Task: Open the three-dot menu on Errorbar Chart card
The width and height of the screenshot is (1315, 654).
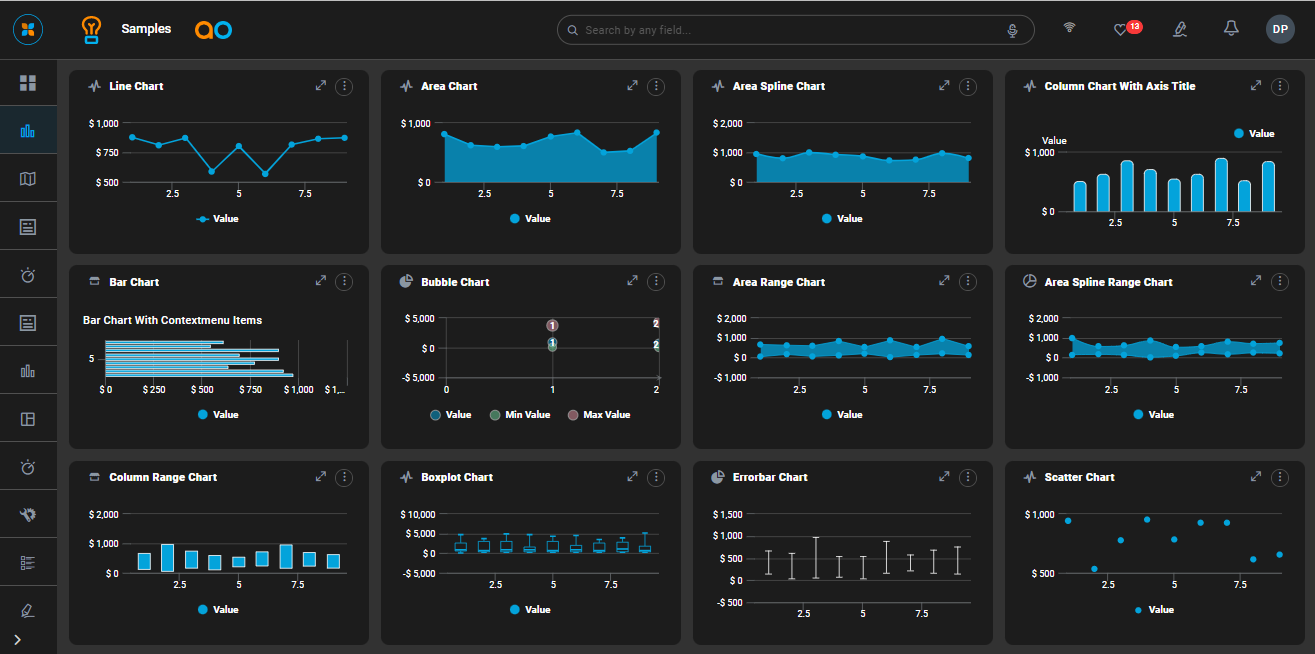Action: tap(968, 478)
